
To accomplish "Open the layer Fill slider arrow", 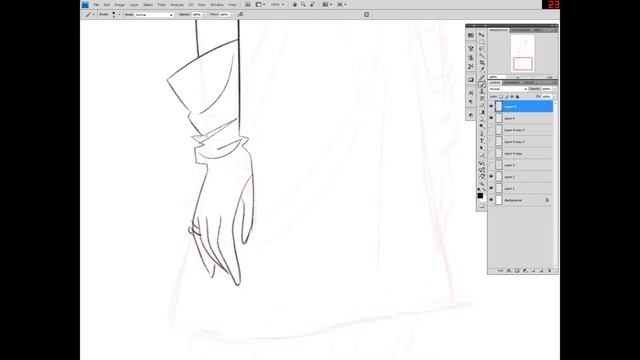I will tap(554, 97).
